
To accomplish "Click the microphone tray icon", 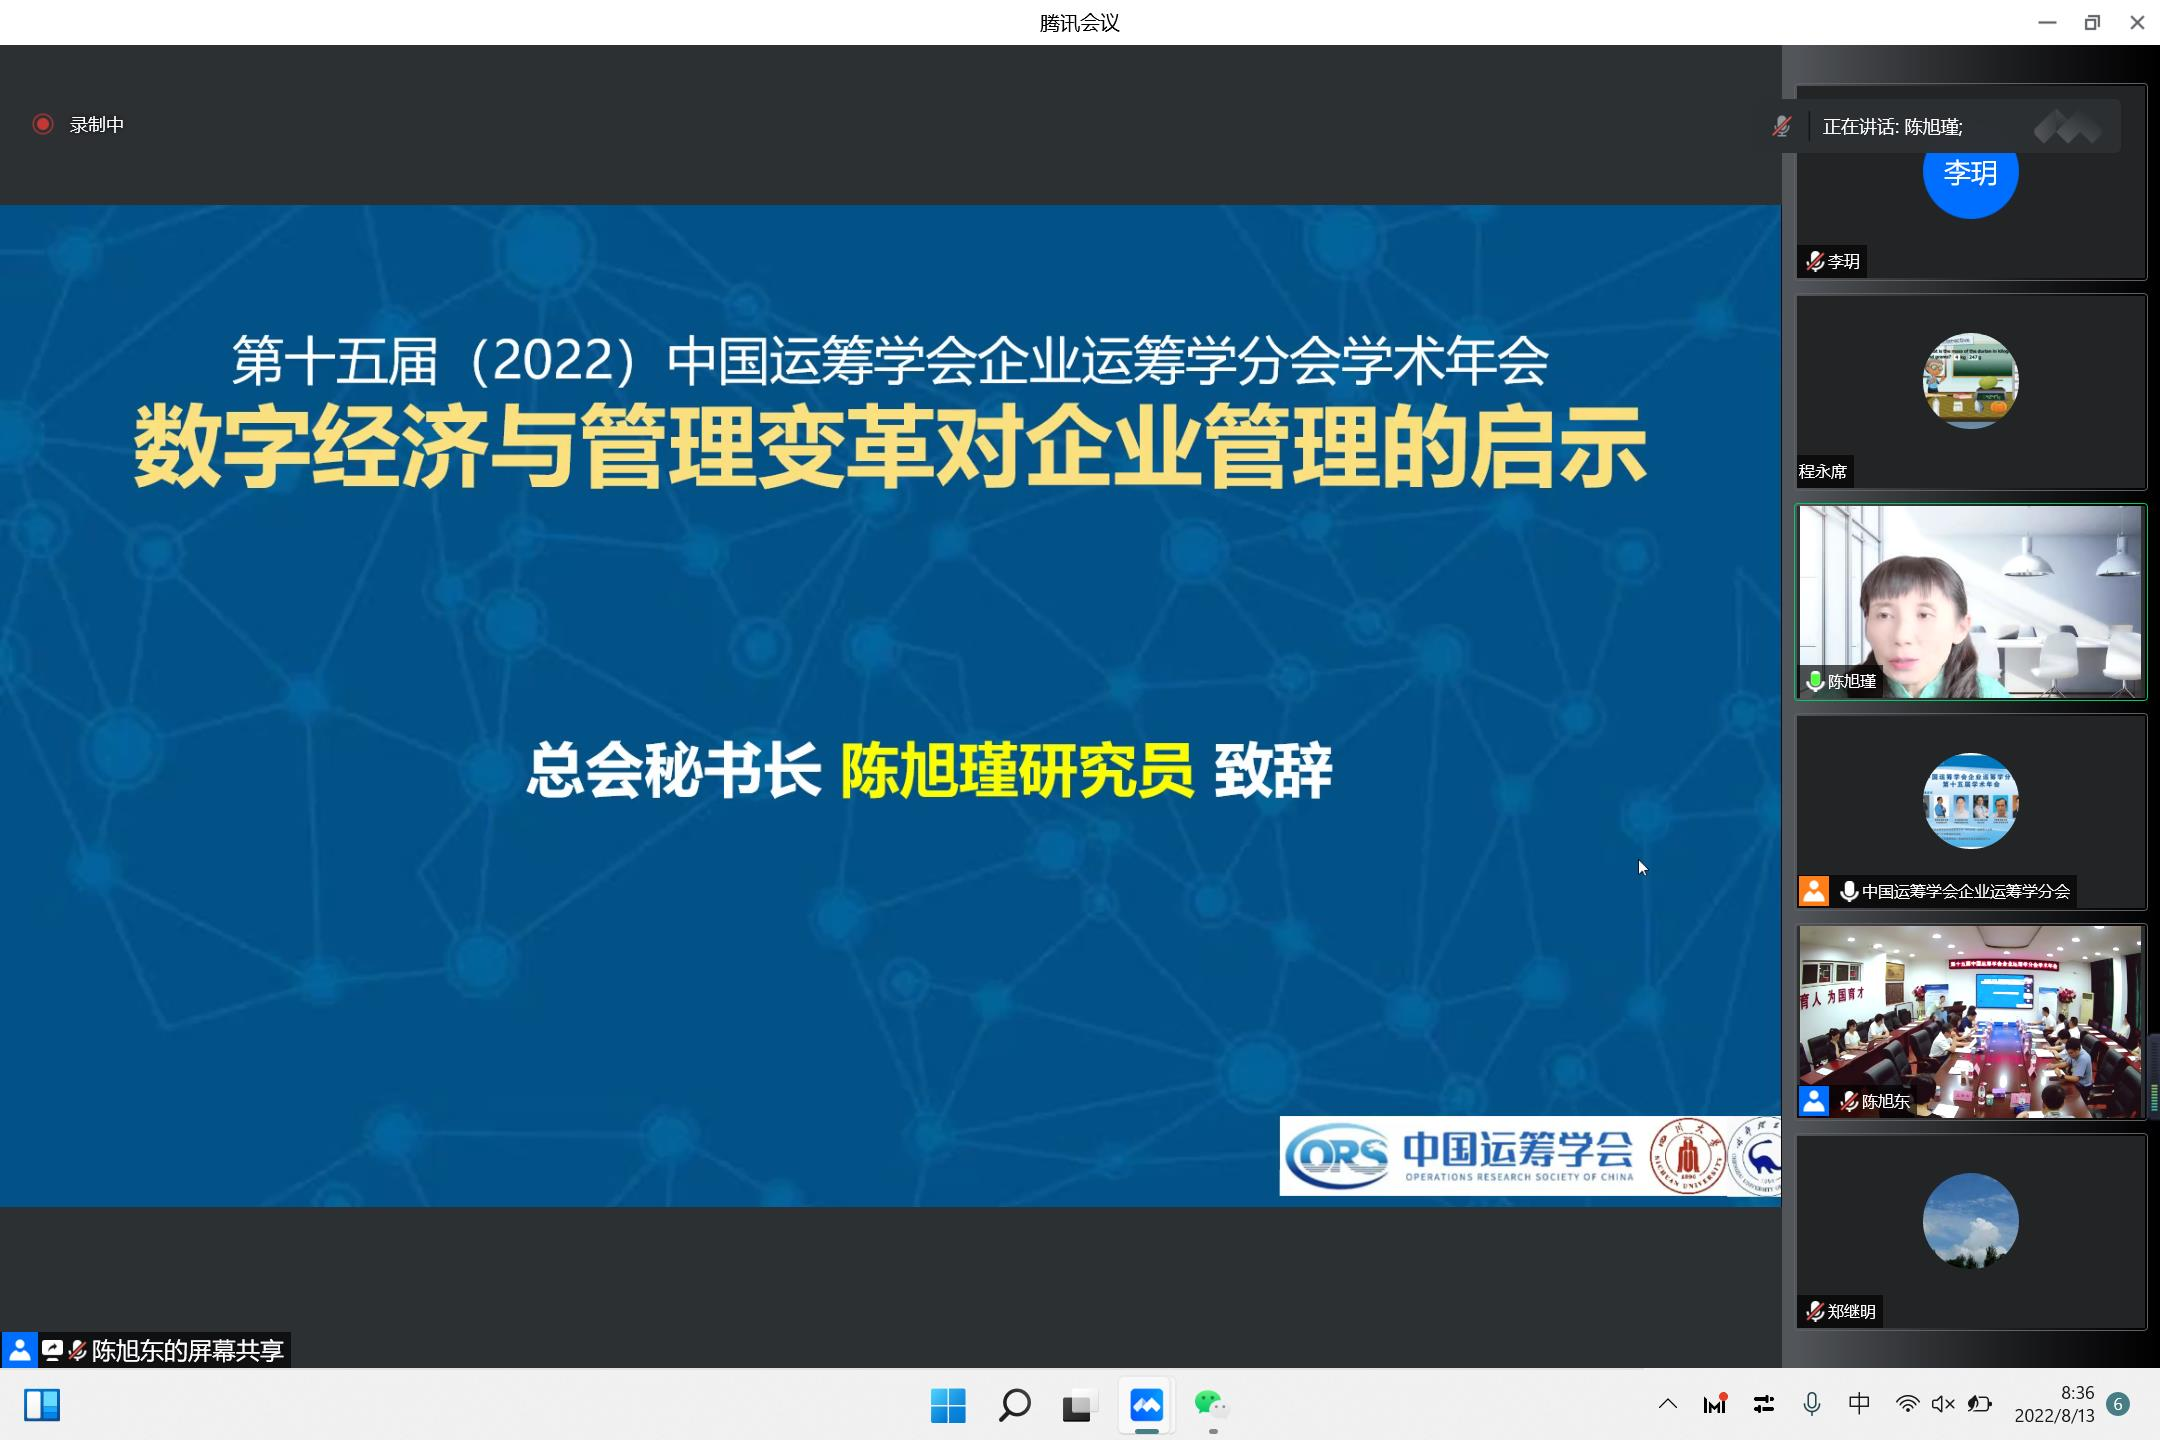I will click(1811, 1404).
